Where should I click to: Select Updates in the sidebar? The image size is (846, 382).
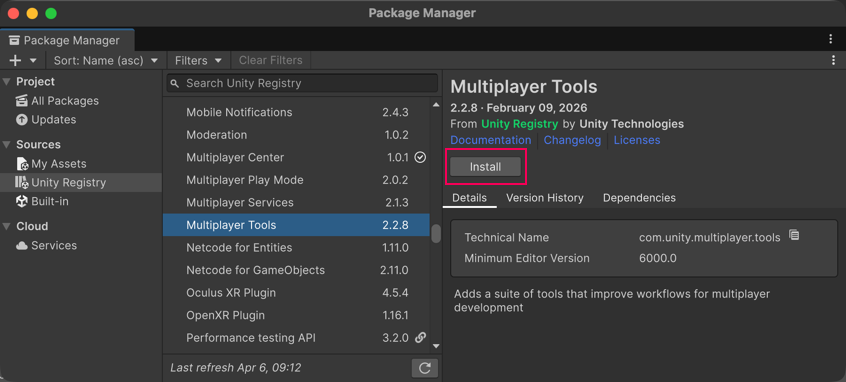81,120
